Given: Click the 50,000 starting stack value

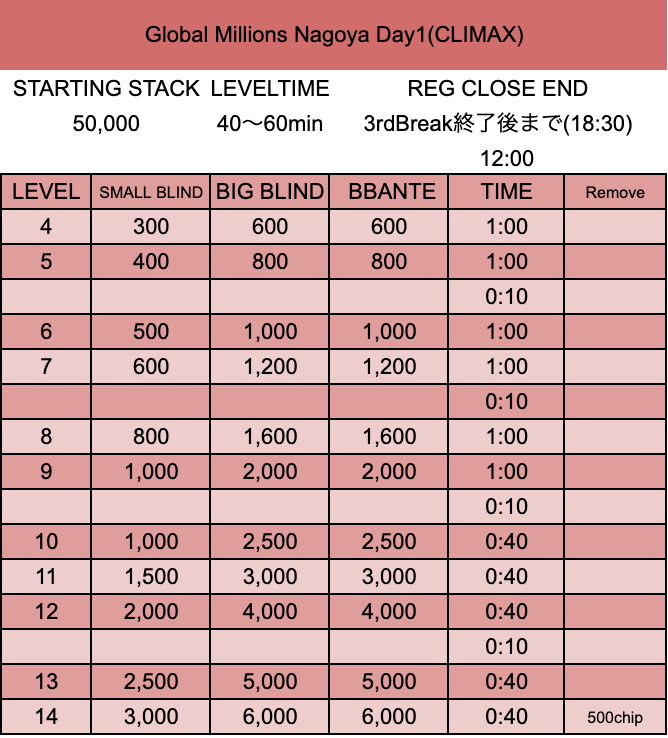Looking at the screenshot, I should [106, 124].
